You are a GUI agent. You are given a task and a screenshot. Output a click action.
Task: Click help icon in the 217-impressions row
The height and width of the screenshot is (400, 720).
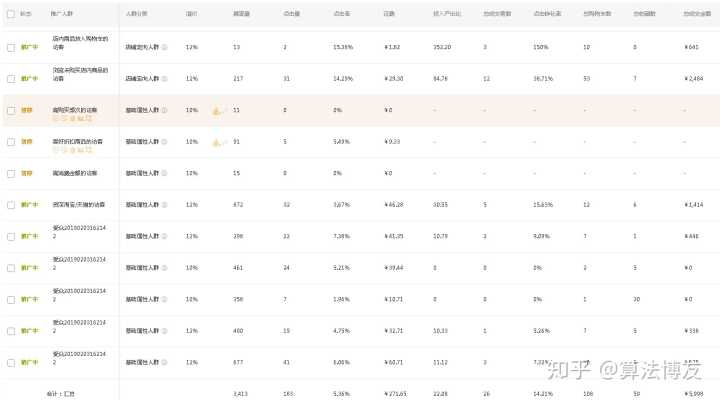(165, 78)
